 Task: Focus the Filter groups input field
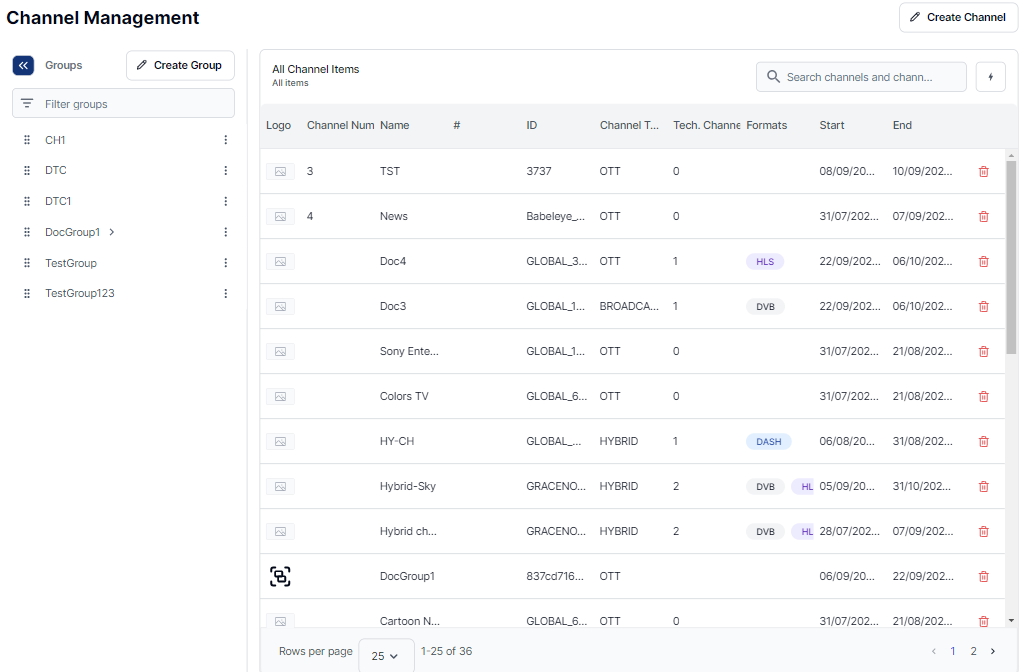coord(135,104)
